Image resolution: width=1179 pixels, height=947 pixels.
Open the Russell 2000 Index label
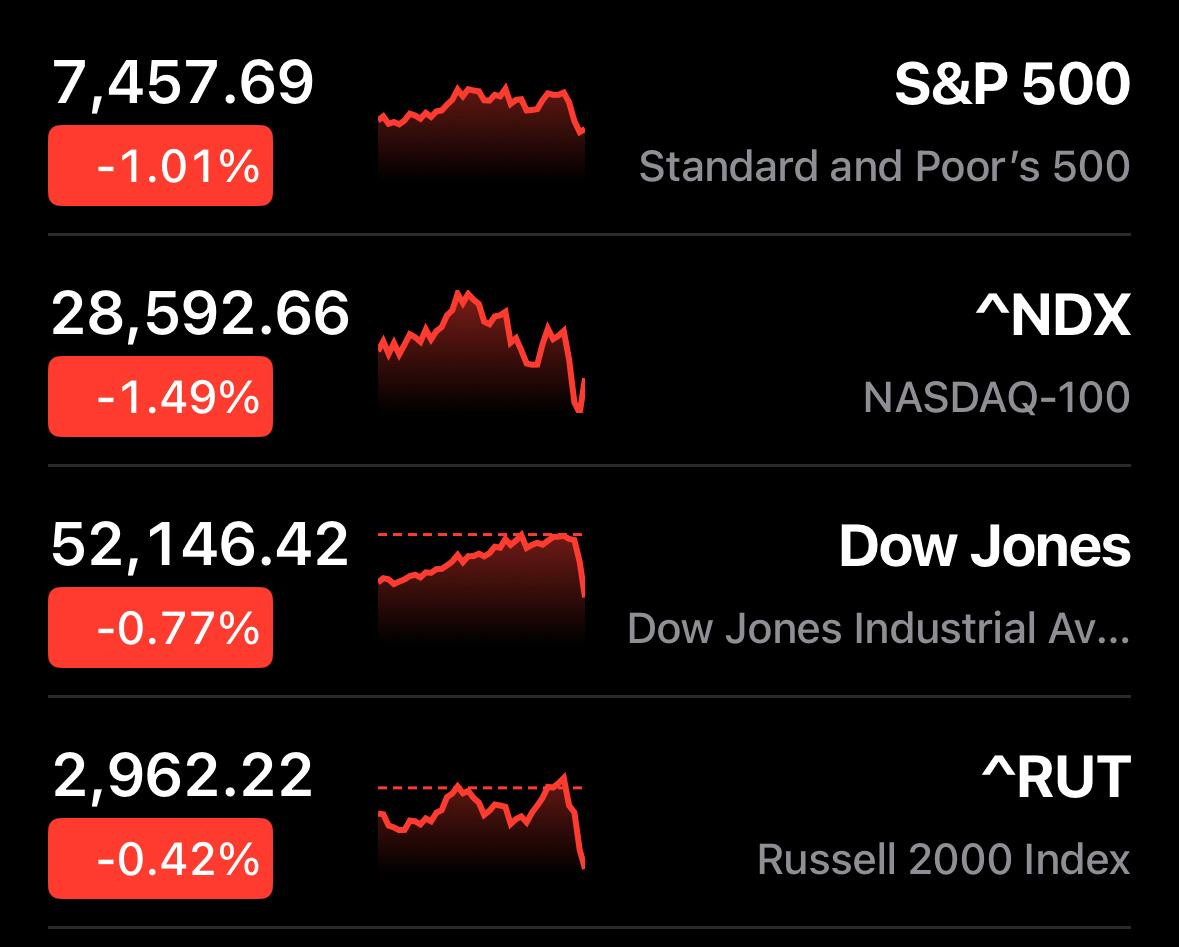(x=944, y=859)
